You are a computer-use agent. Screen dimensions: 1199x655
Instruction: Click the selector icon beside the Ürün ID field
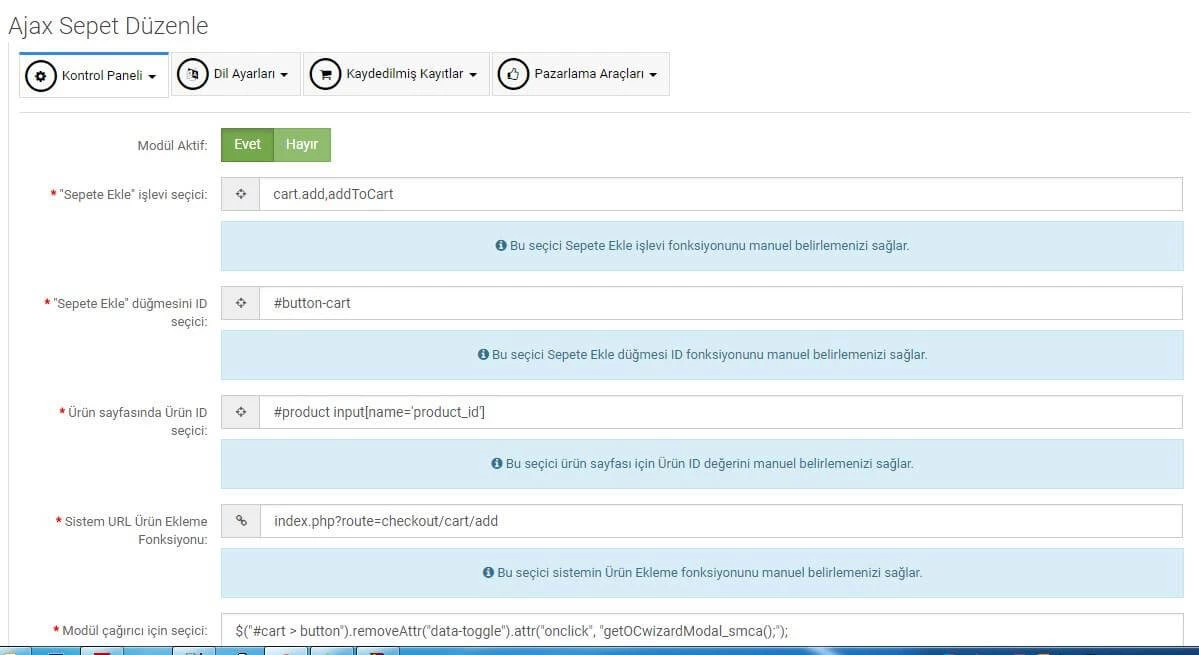click(240, 411)
